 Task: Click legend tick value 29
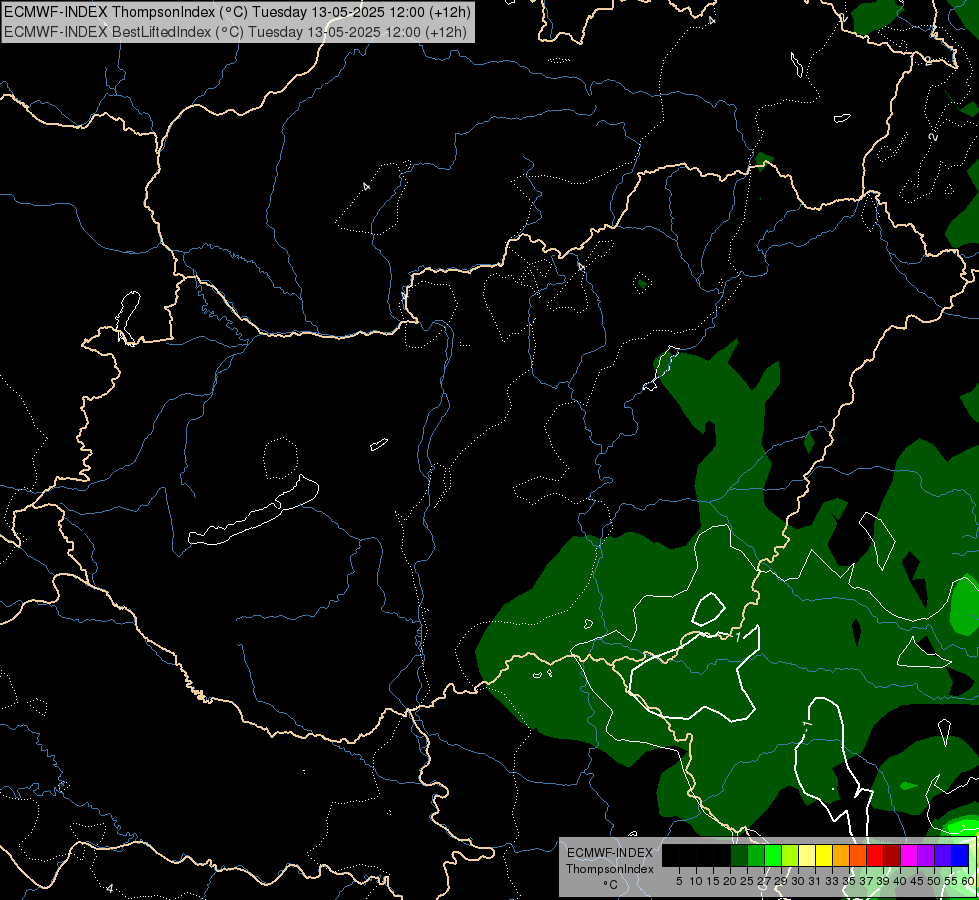click(781, 881)
